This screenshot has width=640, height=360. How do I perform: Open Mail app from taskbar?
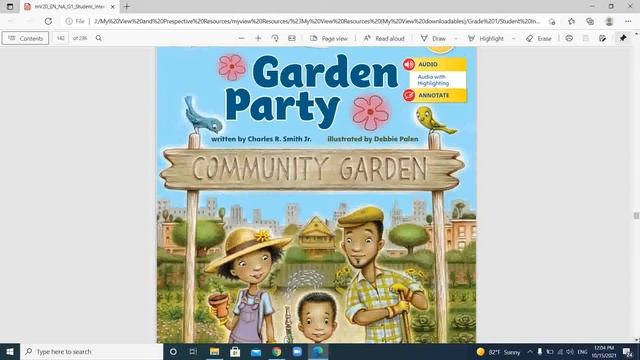point(256,351)
